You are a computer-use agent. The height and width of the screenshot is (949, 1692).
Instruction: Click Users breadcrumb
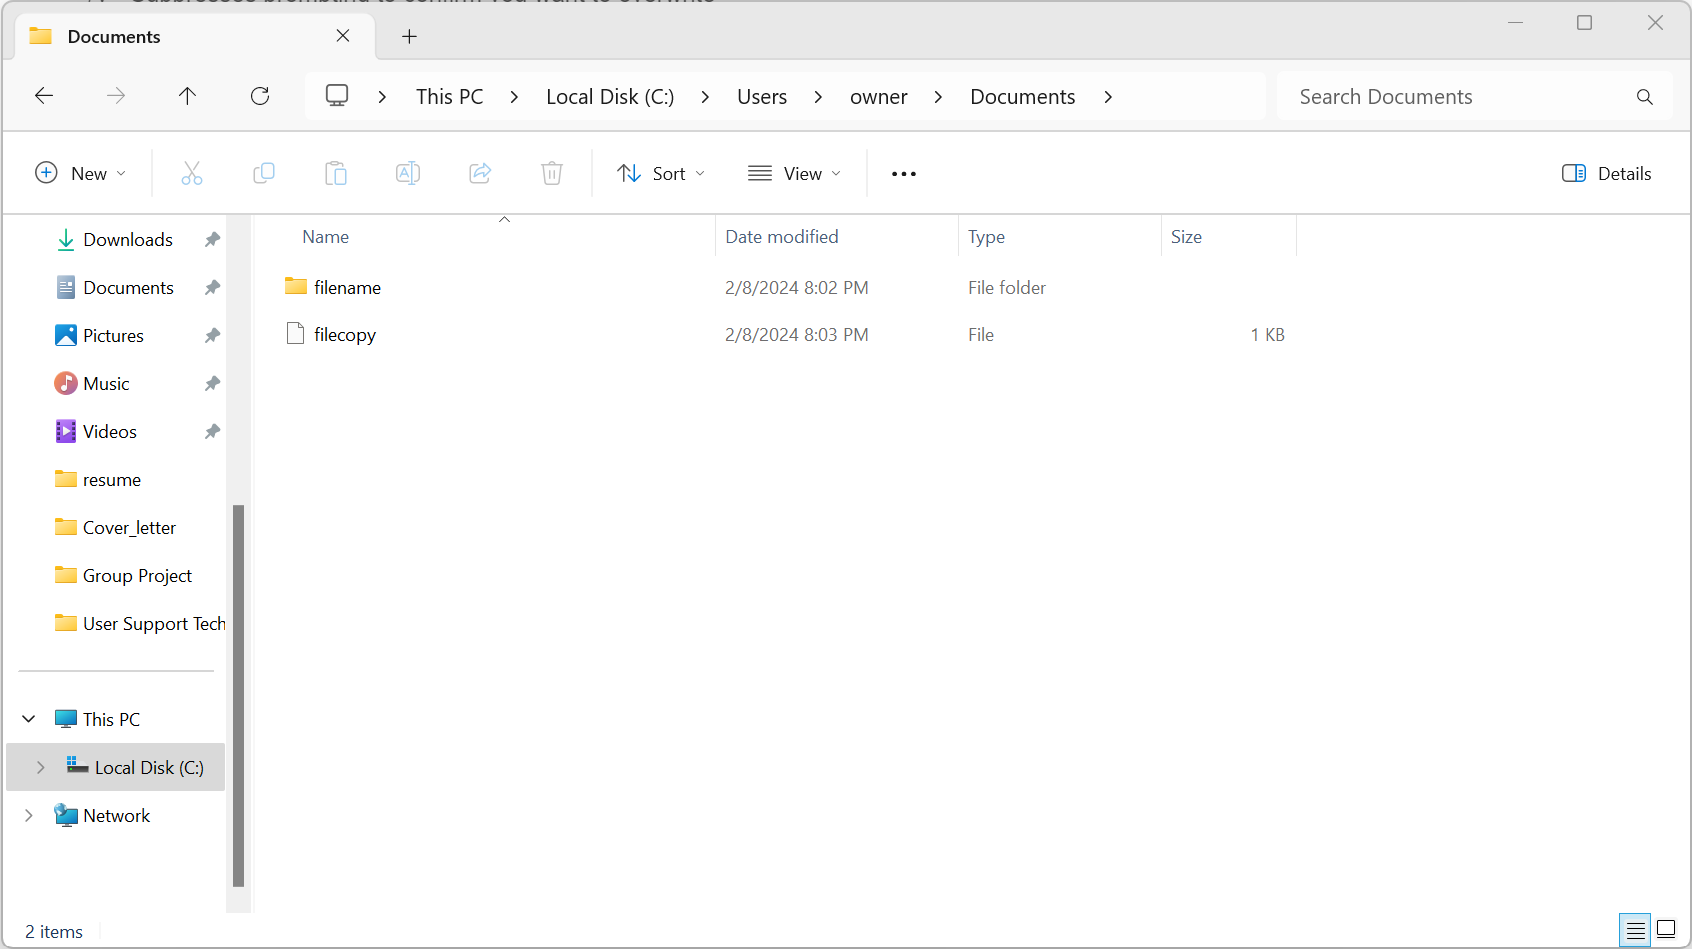762,97
